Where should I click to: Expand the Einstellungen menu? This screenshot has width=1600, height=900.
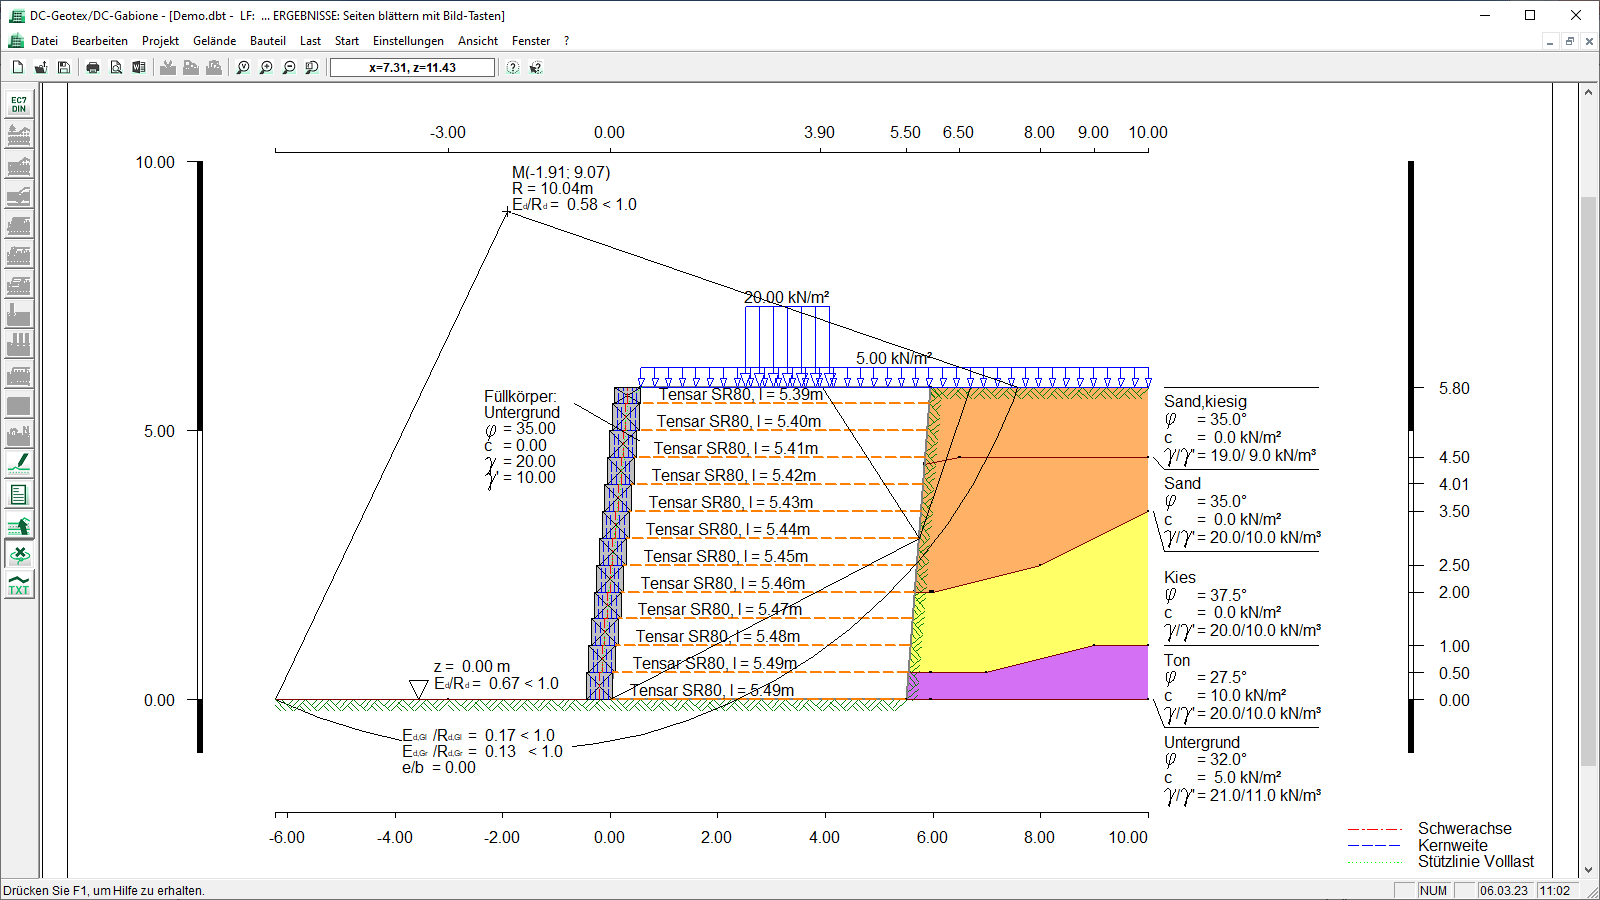pyautogui.click(x=408, y=41)
